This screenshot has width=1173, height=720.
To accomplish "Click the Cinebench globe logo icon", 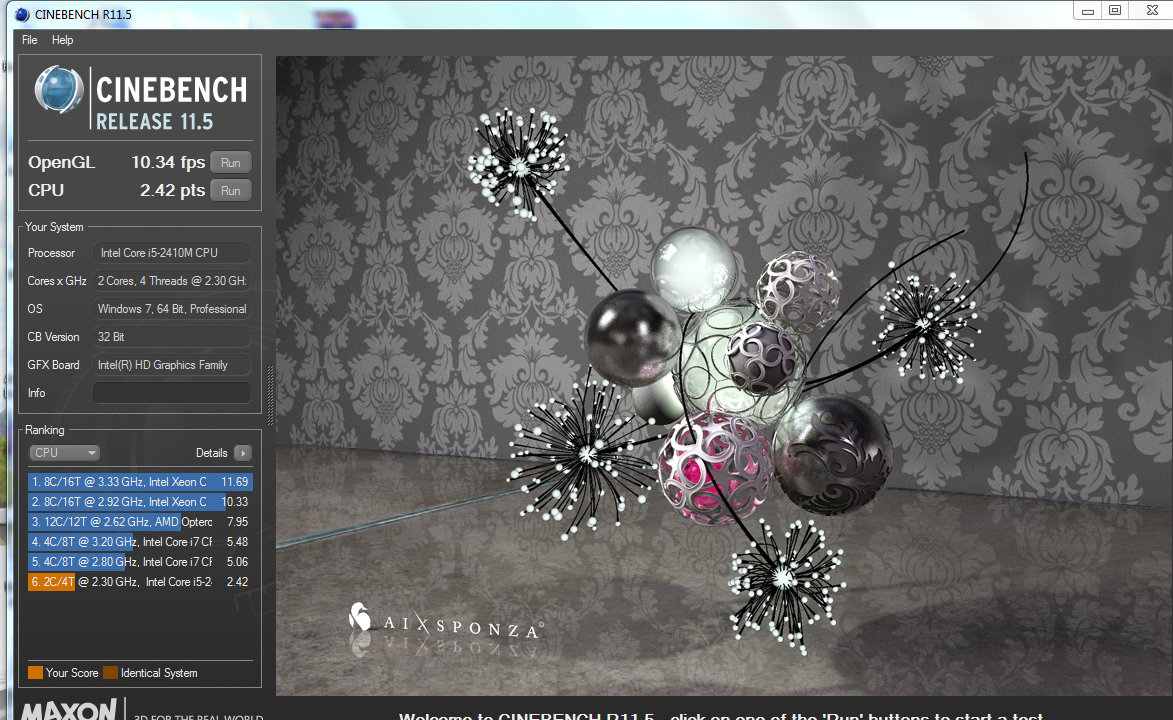I will 59,90.
